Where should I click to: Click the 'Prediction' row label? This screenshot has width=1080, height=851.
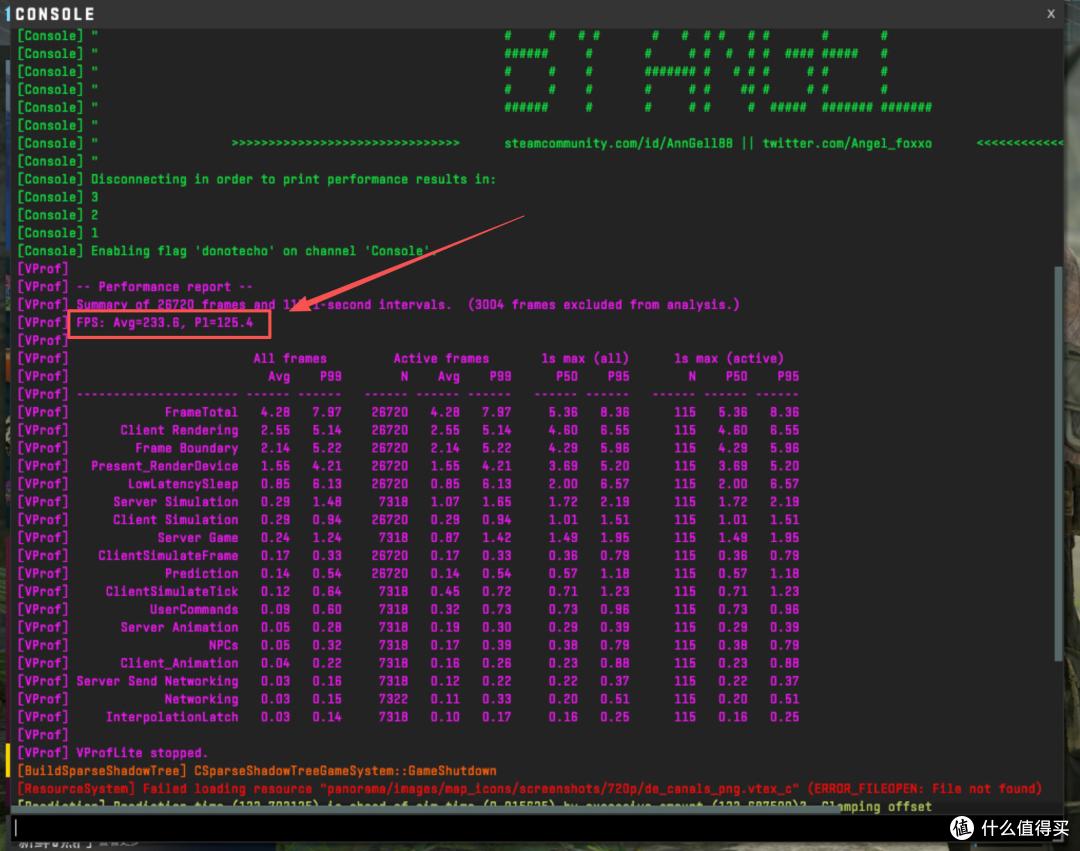pyautogui.click(x=201, y=573)
